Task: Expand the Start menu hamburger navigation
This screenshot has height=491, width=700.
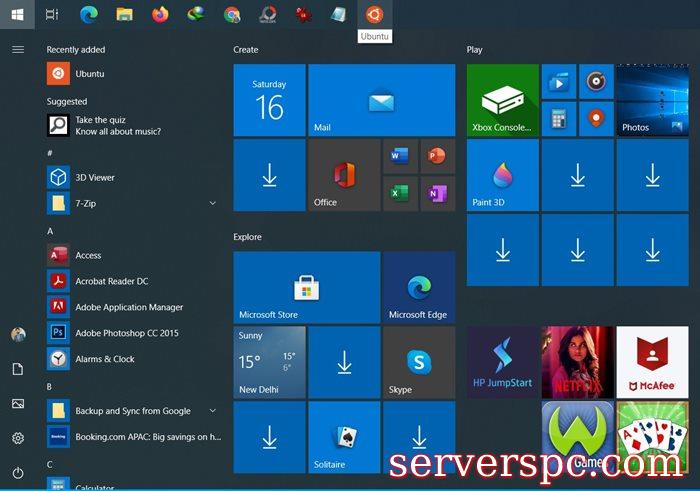Action: [18, 49]
